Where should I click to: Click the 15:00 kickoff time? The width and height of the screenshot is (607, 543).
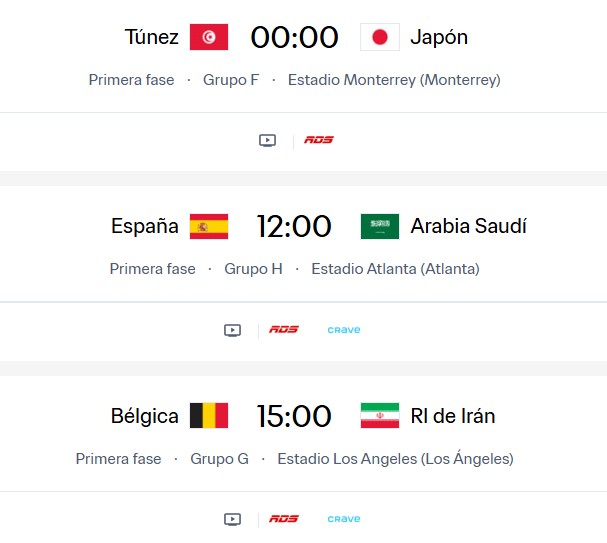click(x=294, y=416)
